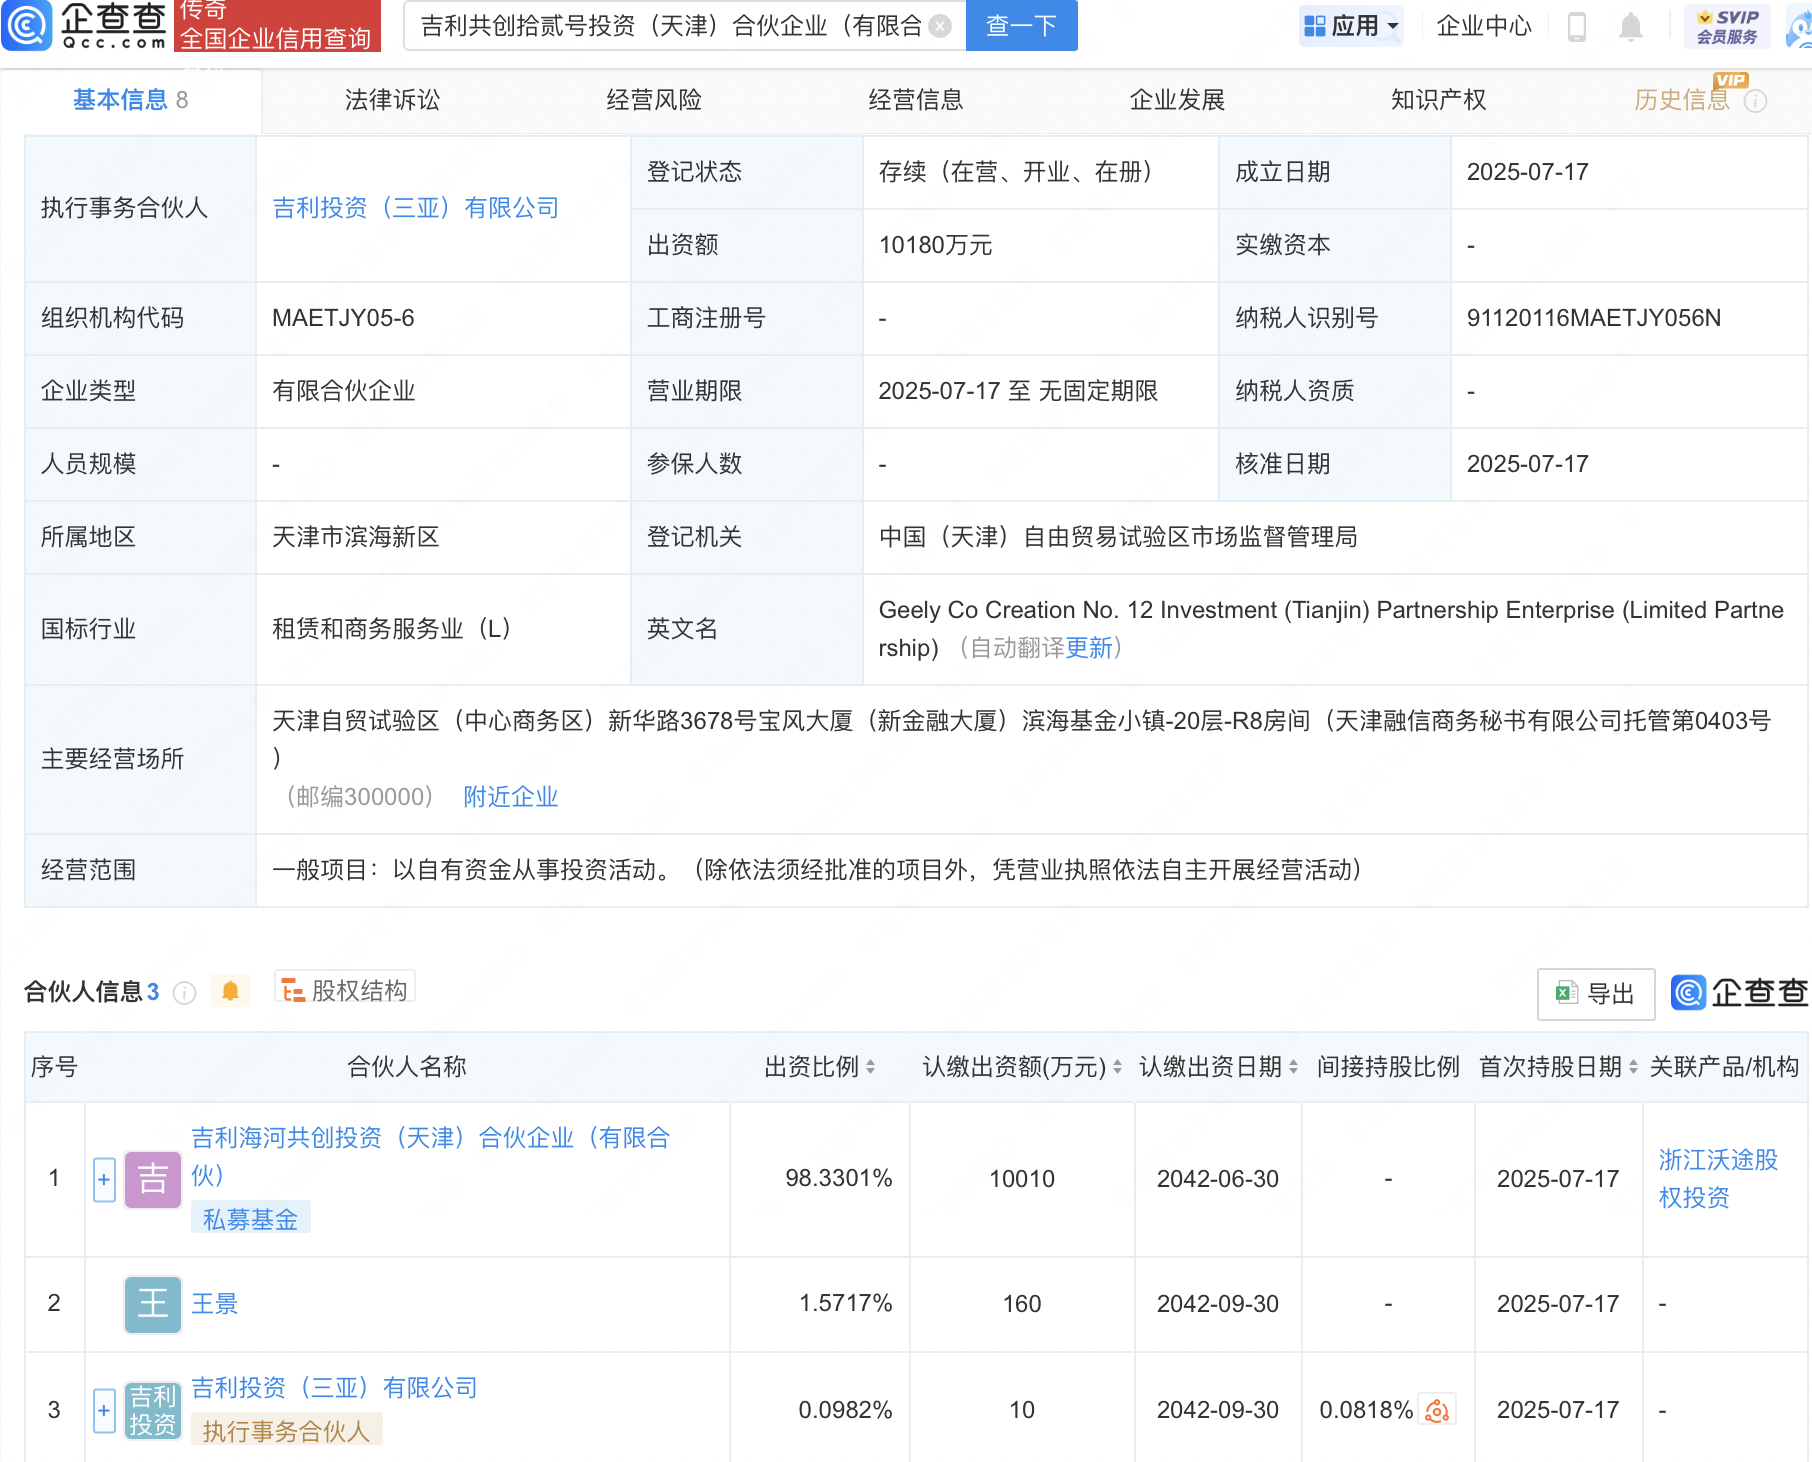This screenshot has height=1462, width=1812.
Task: Click the orange bell monitor icon
Action: 231,991
